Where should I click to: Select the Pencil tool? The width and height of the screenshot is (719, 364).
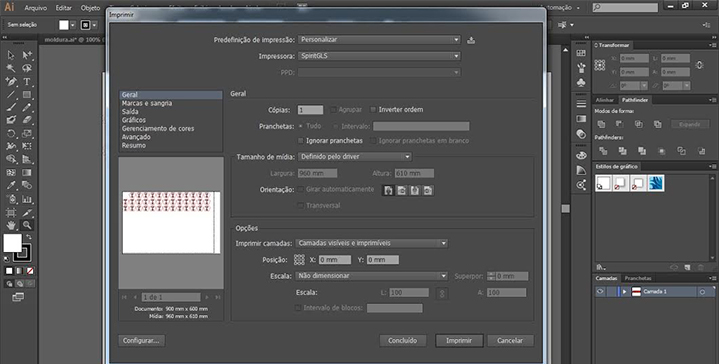[x=27, y=108]
